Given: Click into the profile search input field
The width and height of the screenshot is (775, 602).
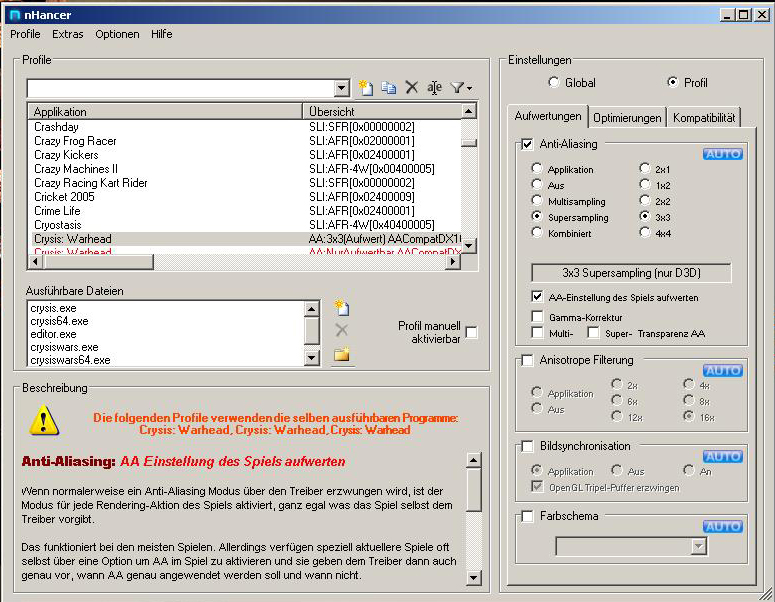Looking at the screenshot, I should [x=181, y=88].
